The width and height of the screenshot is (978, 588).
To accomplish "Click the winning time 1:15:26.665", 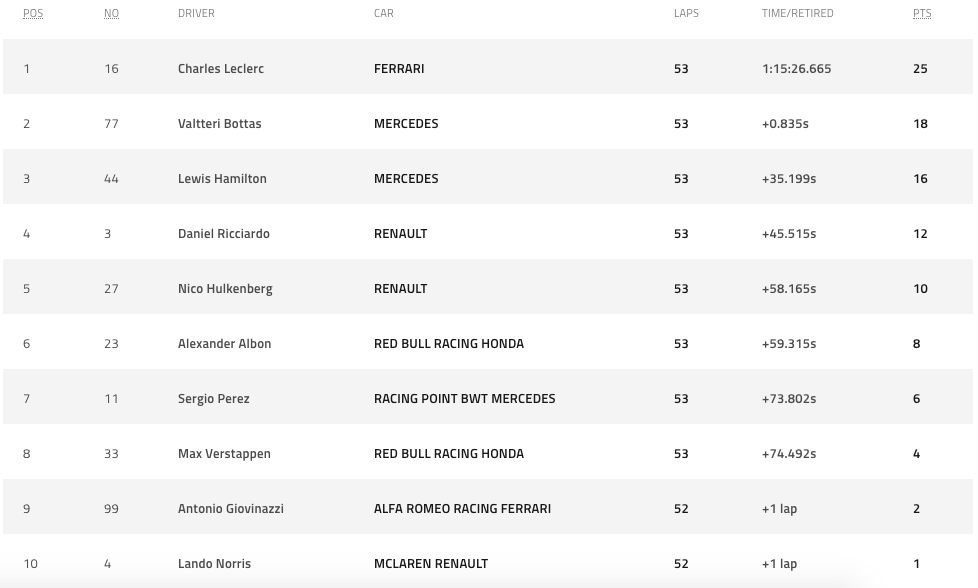I will [796, 69].
